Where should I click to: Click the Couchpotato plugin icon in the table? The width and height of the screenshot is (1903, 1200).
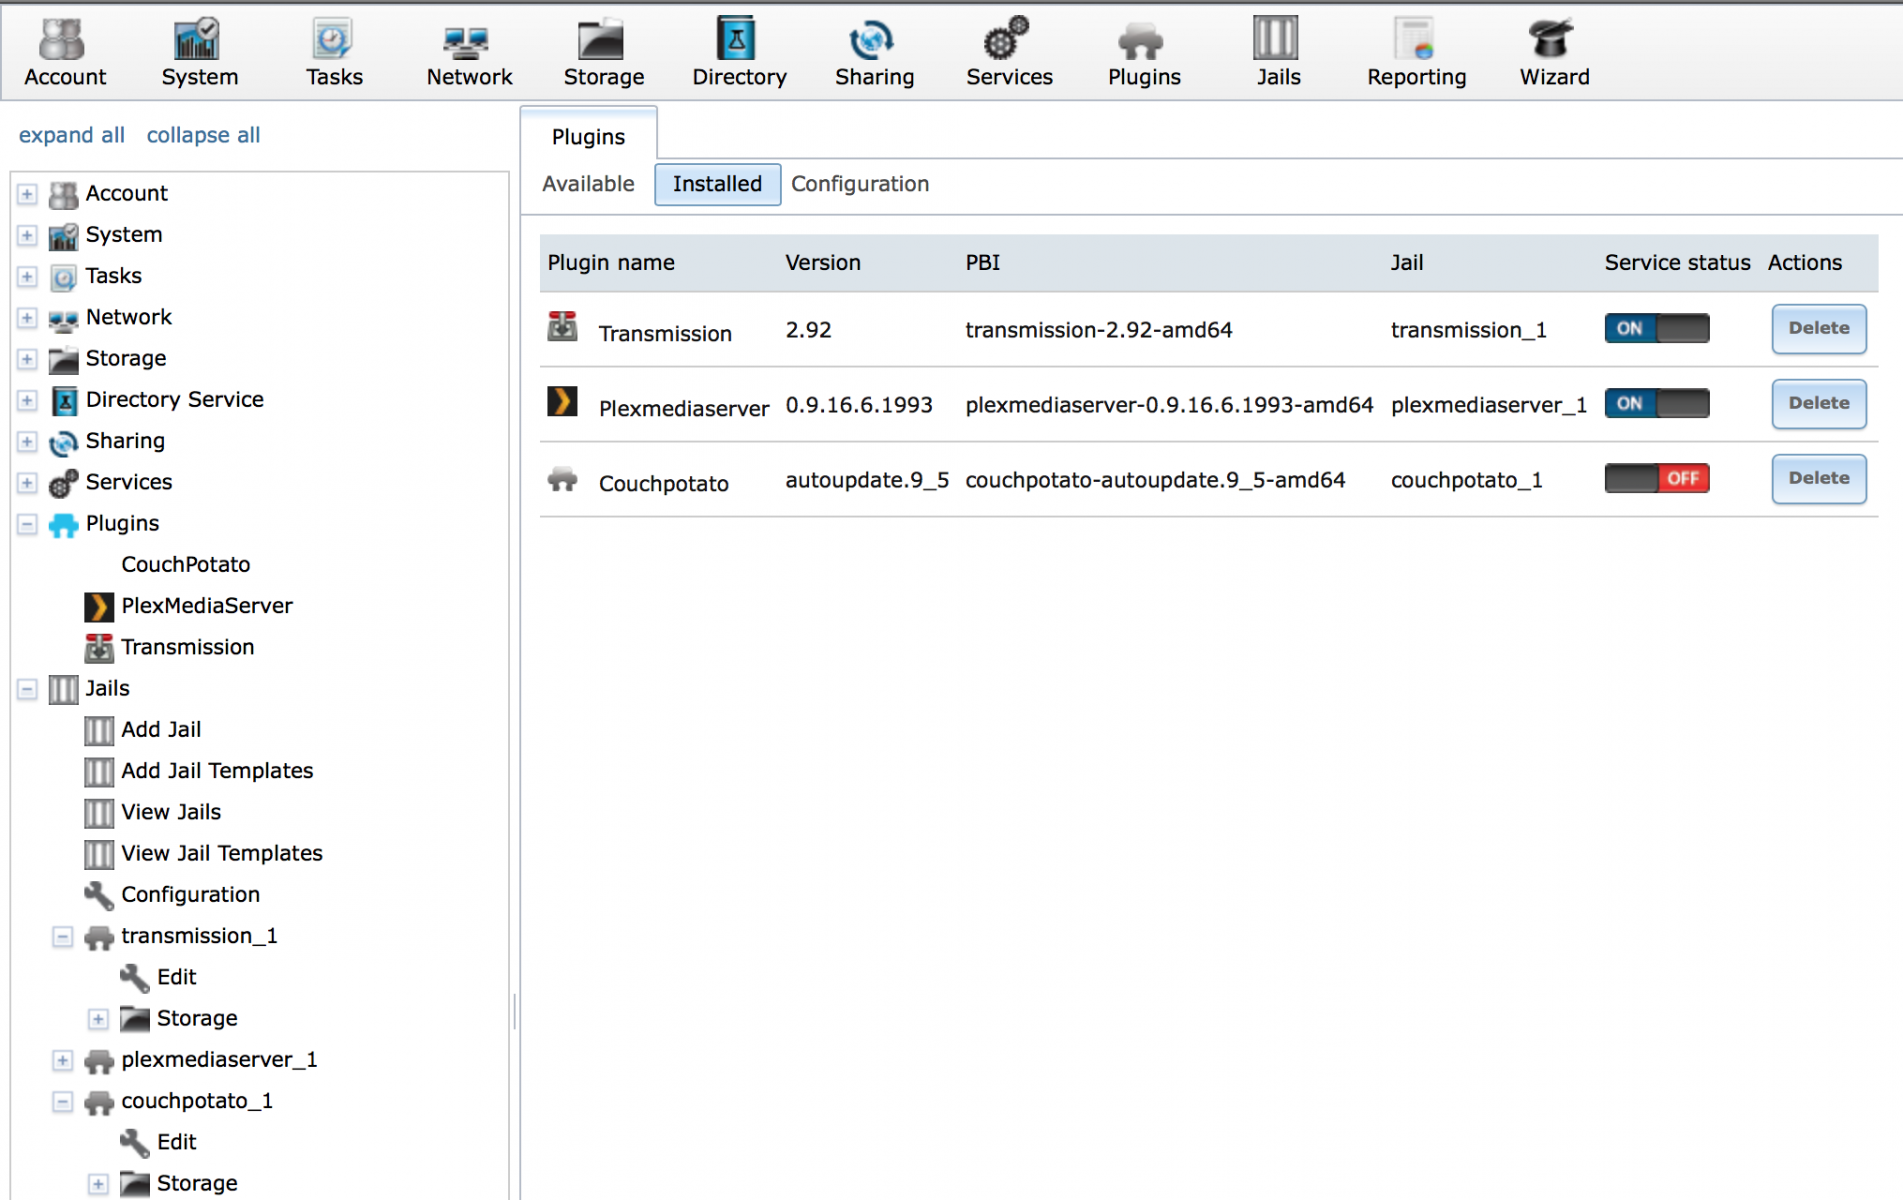pyautogui.click(x=562, y=479)
